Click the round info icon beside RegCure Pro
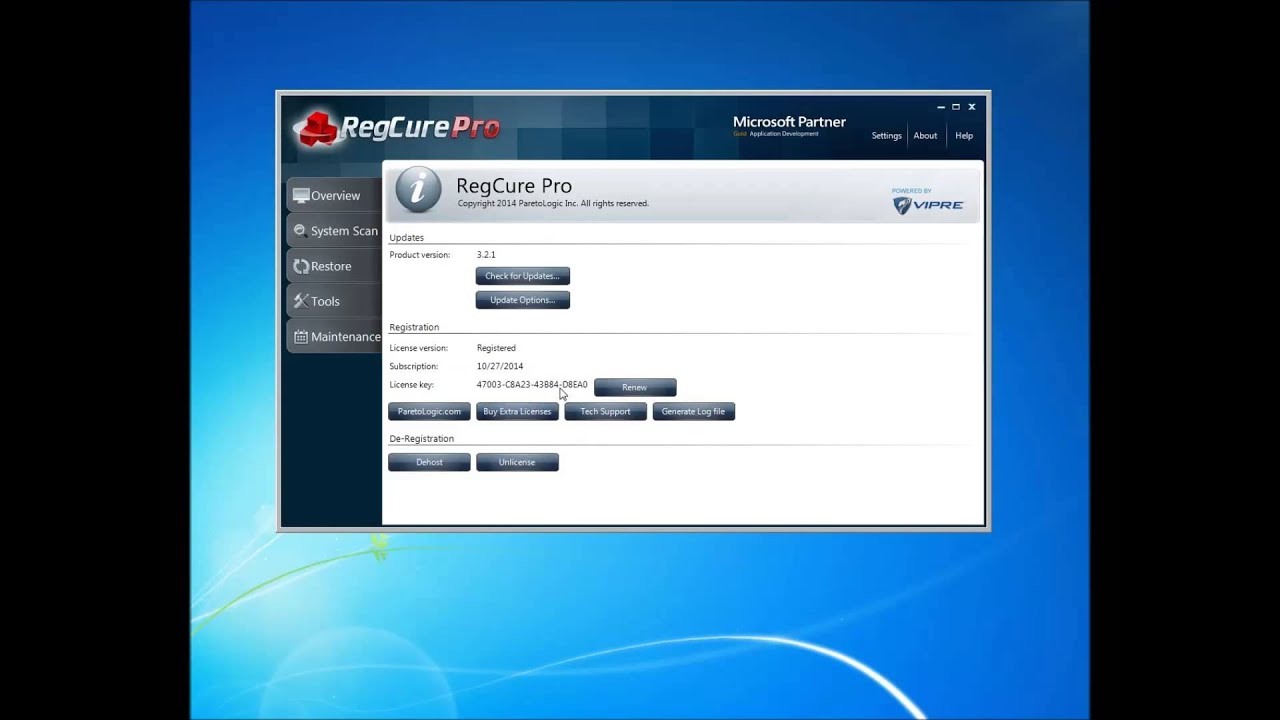Viewport: 1280px width, 720px height. click(x=418, y=190)
